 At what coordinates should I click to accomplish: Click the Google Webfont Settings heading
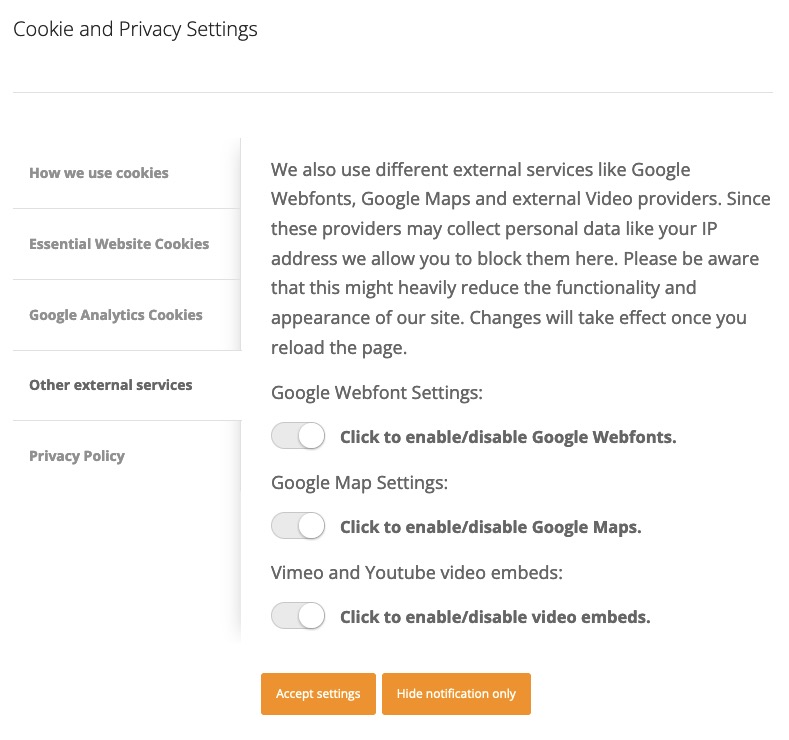377,392
